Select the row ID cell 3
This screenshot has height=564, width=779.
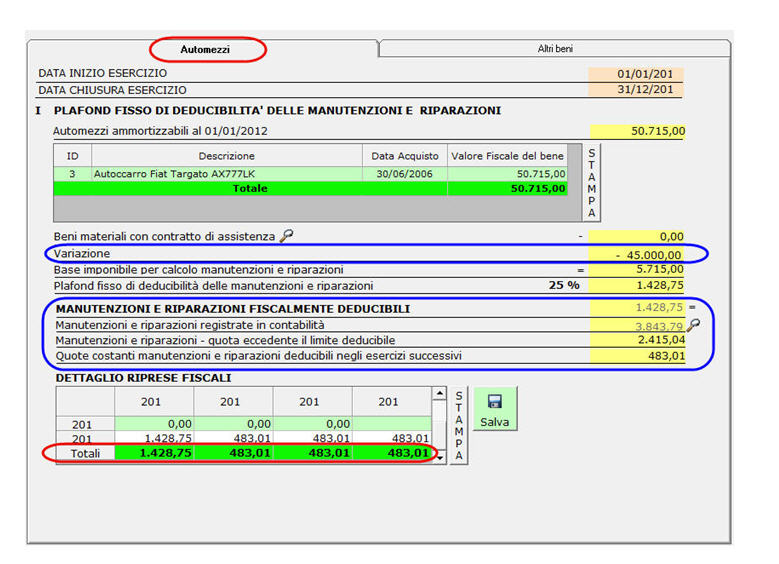73,174
